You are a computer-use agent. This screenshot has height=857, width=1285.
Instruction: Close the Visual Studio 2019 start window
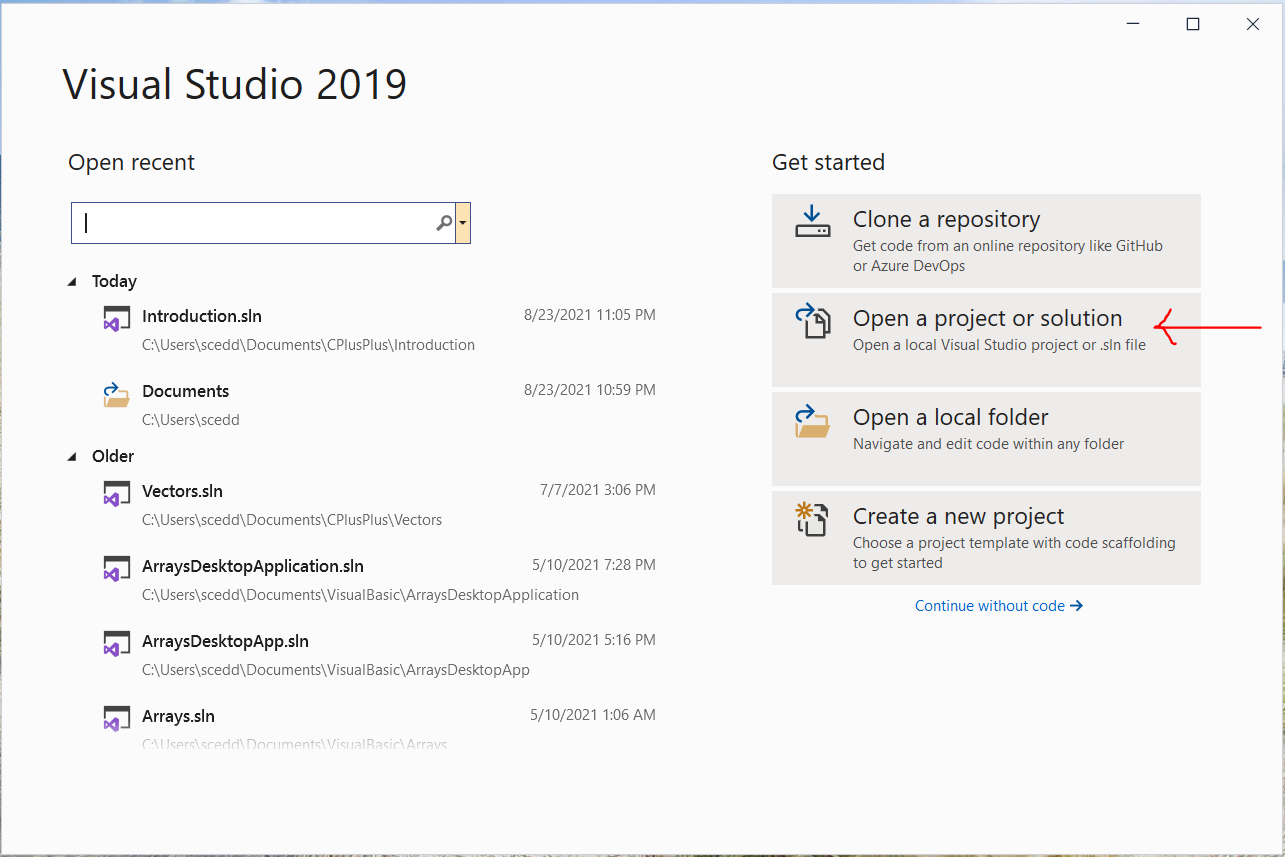[x=1252, y=24]
